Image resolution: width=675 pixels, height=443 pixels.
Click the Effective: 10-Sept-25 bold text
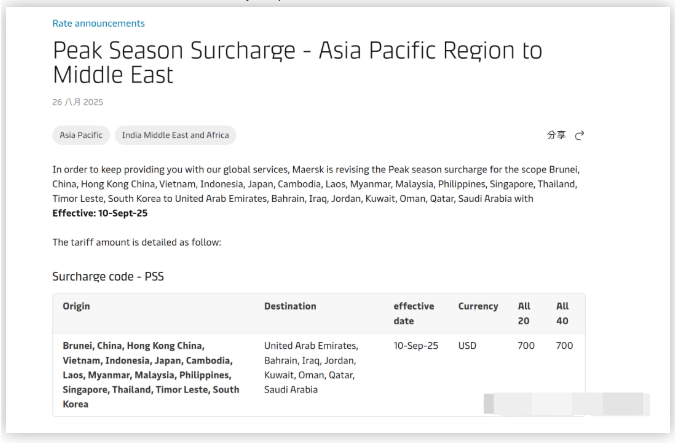100,213
